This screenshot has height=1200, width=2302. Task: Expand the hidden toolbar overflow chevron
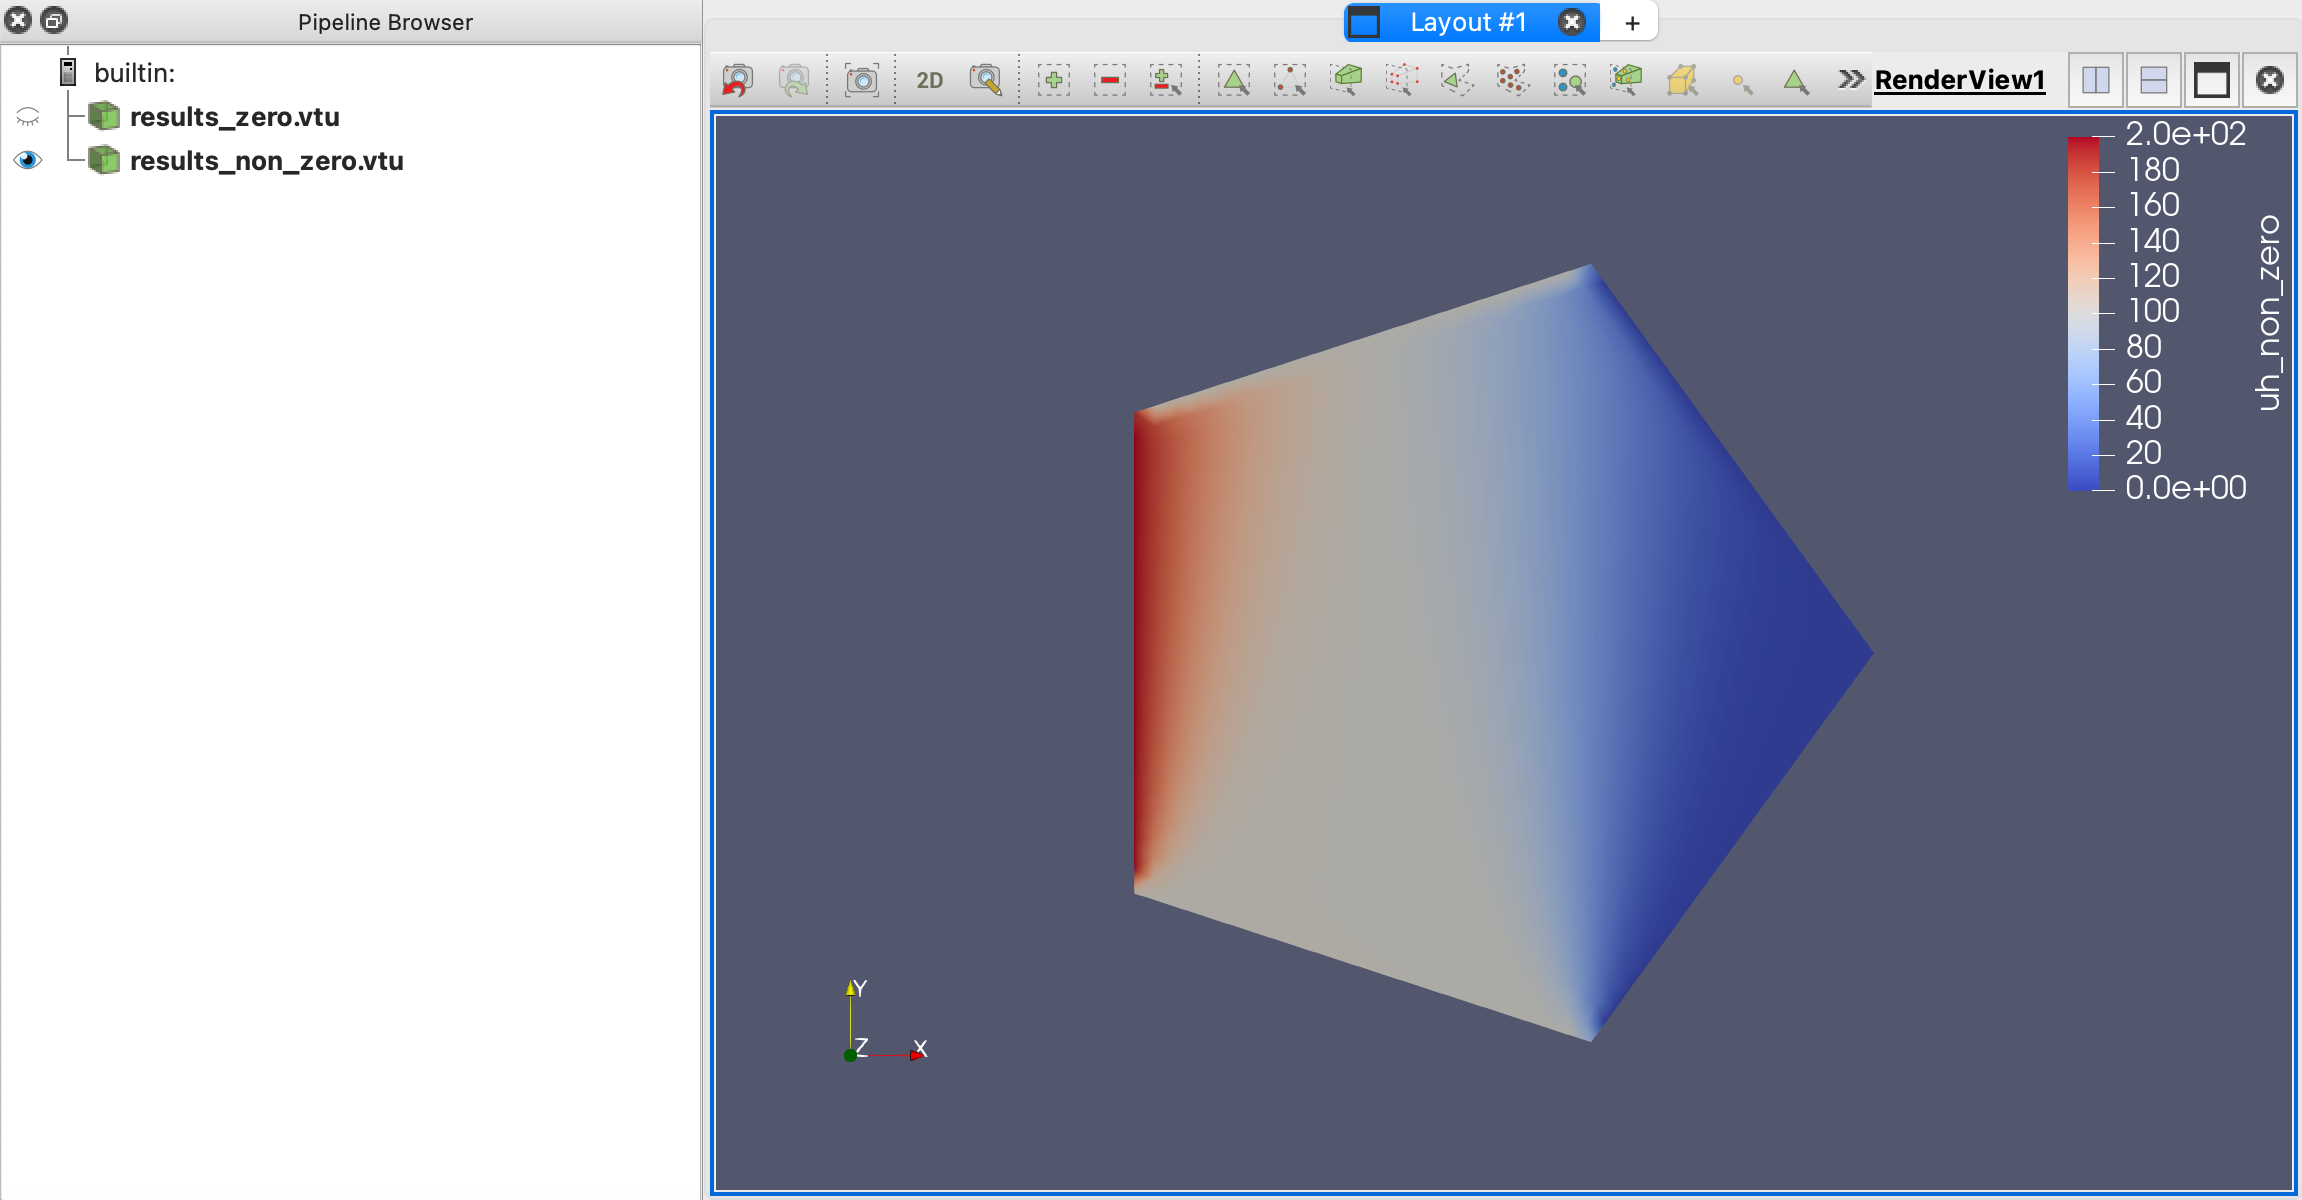click(1851, 79)
